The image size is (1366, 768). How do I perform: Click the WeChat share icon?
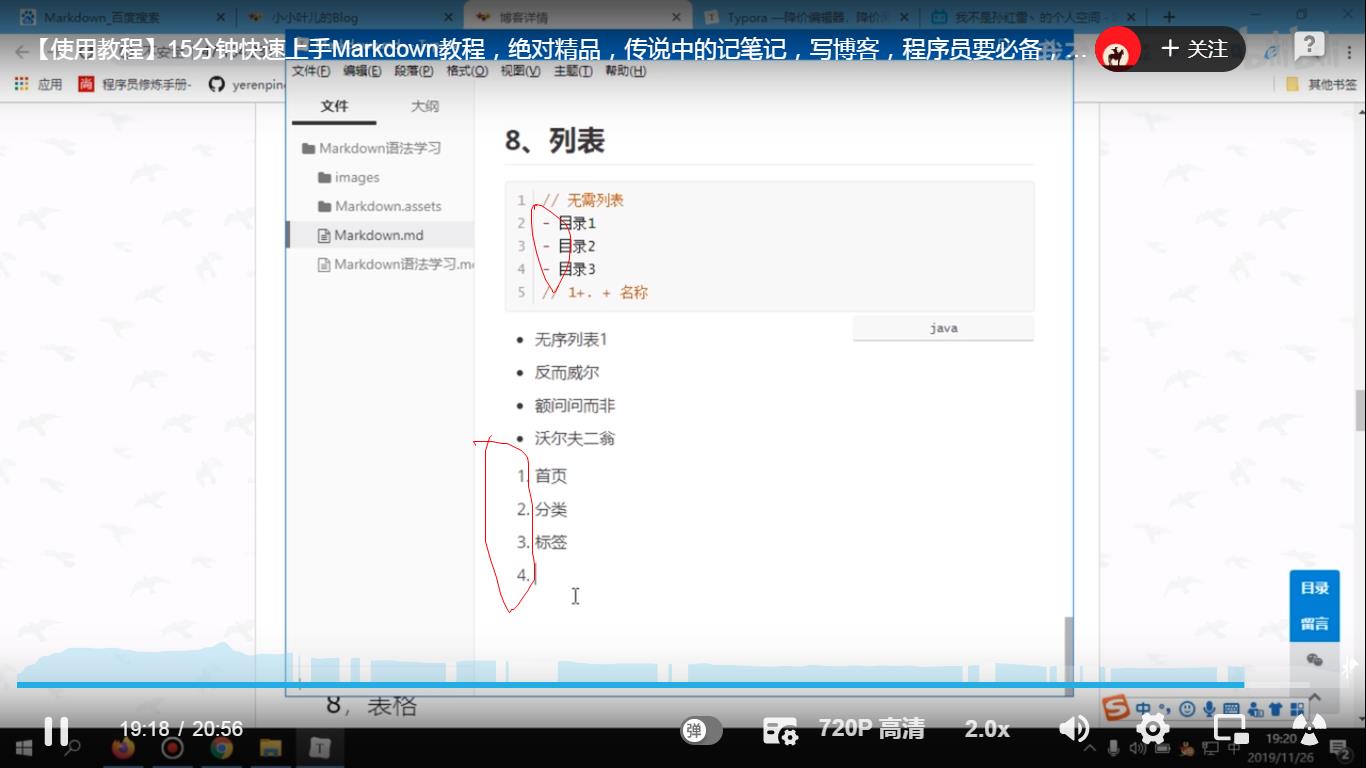point(1314,659)
